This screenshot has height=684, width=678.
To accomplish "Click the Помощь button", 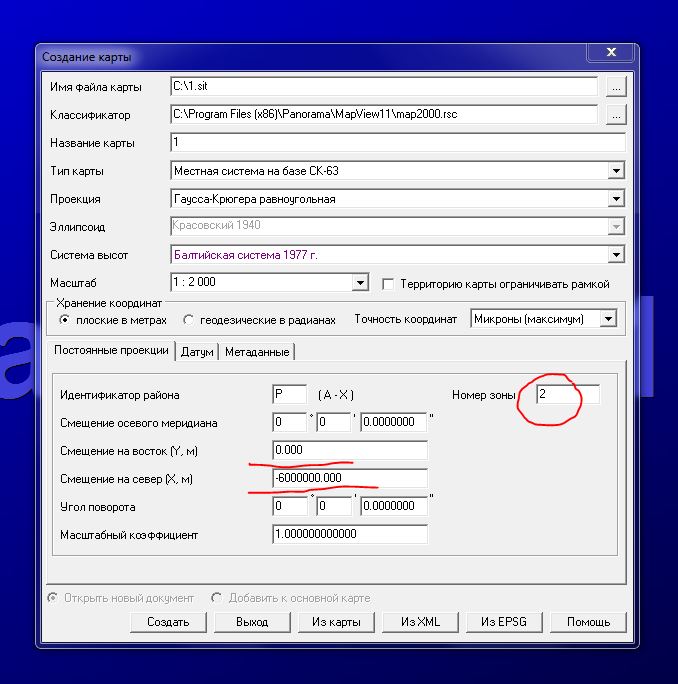I will click(588, 622).
